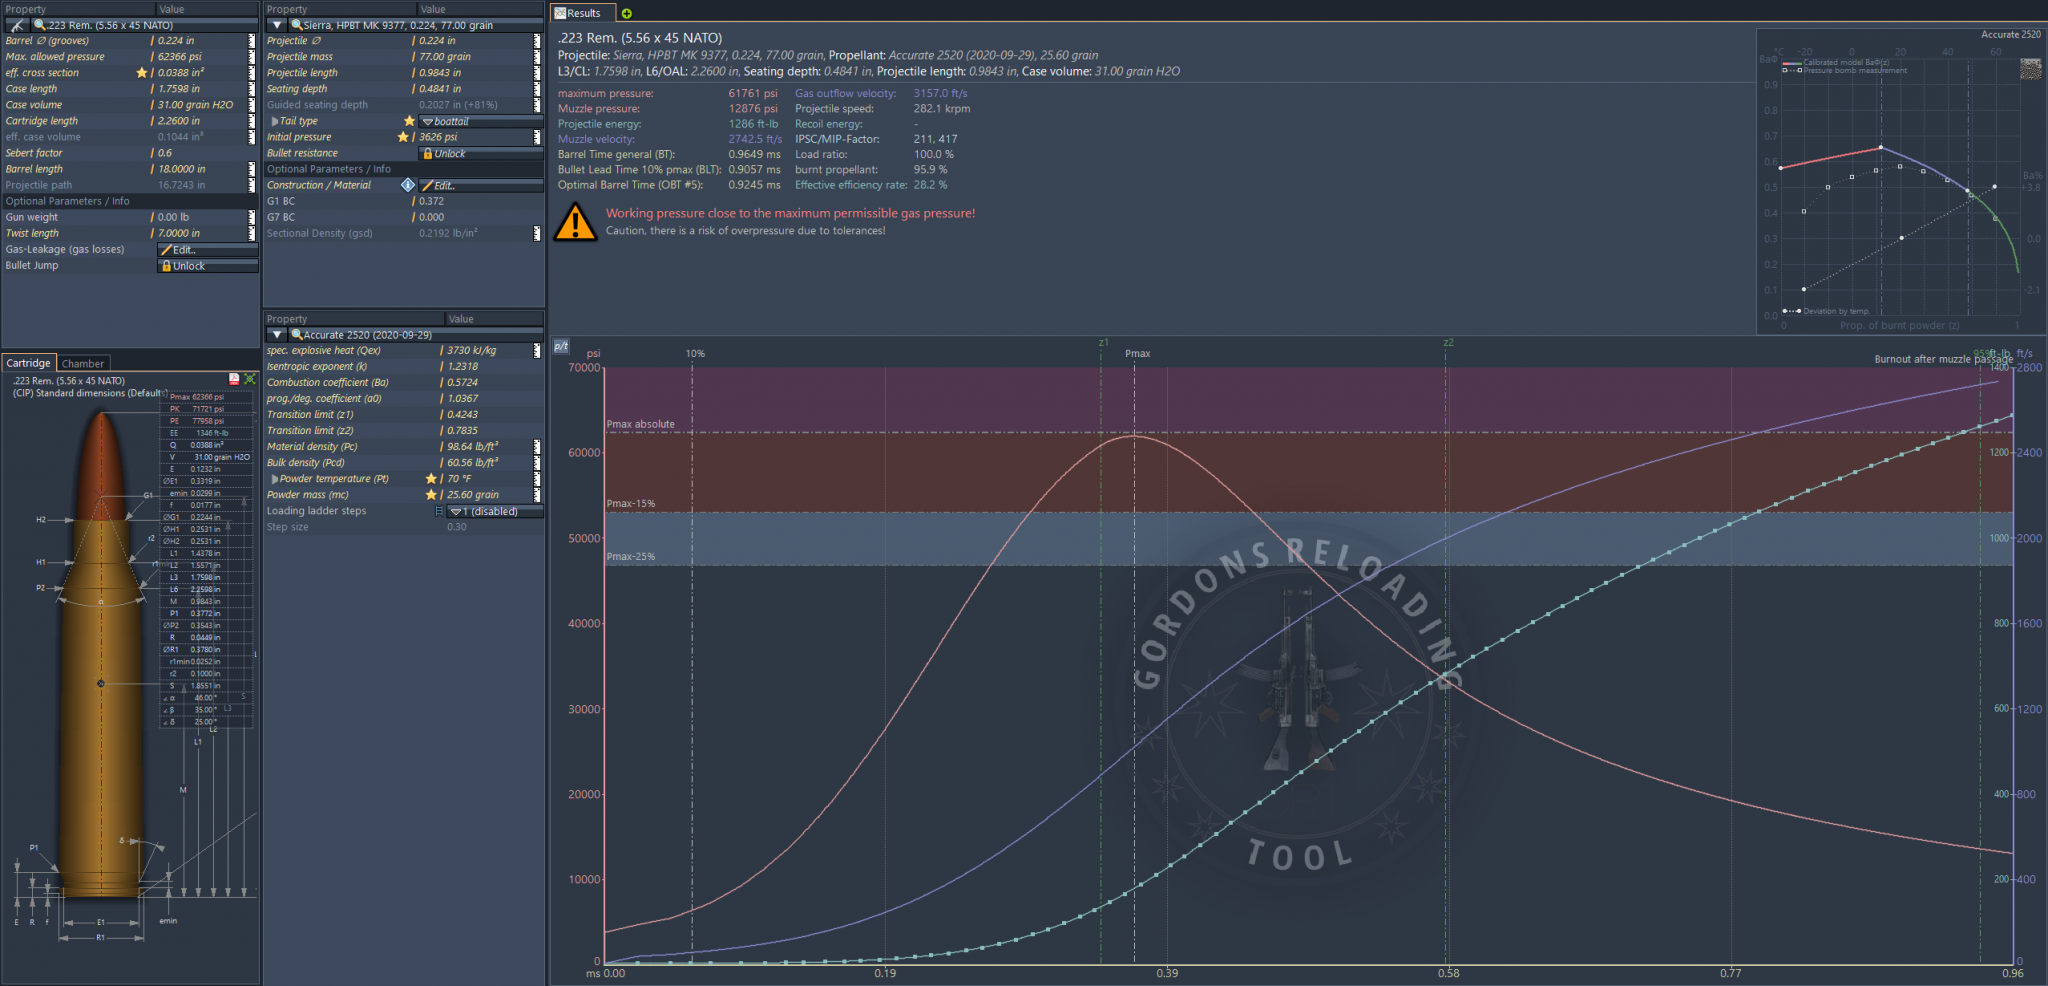Screen dimensions: 2048x986
Task: Click the blue info icon beside Construction / Material
Action: point(408,185)
